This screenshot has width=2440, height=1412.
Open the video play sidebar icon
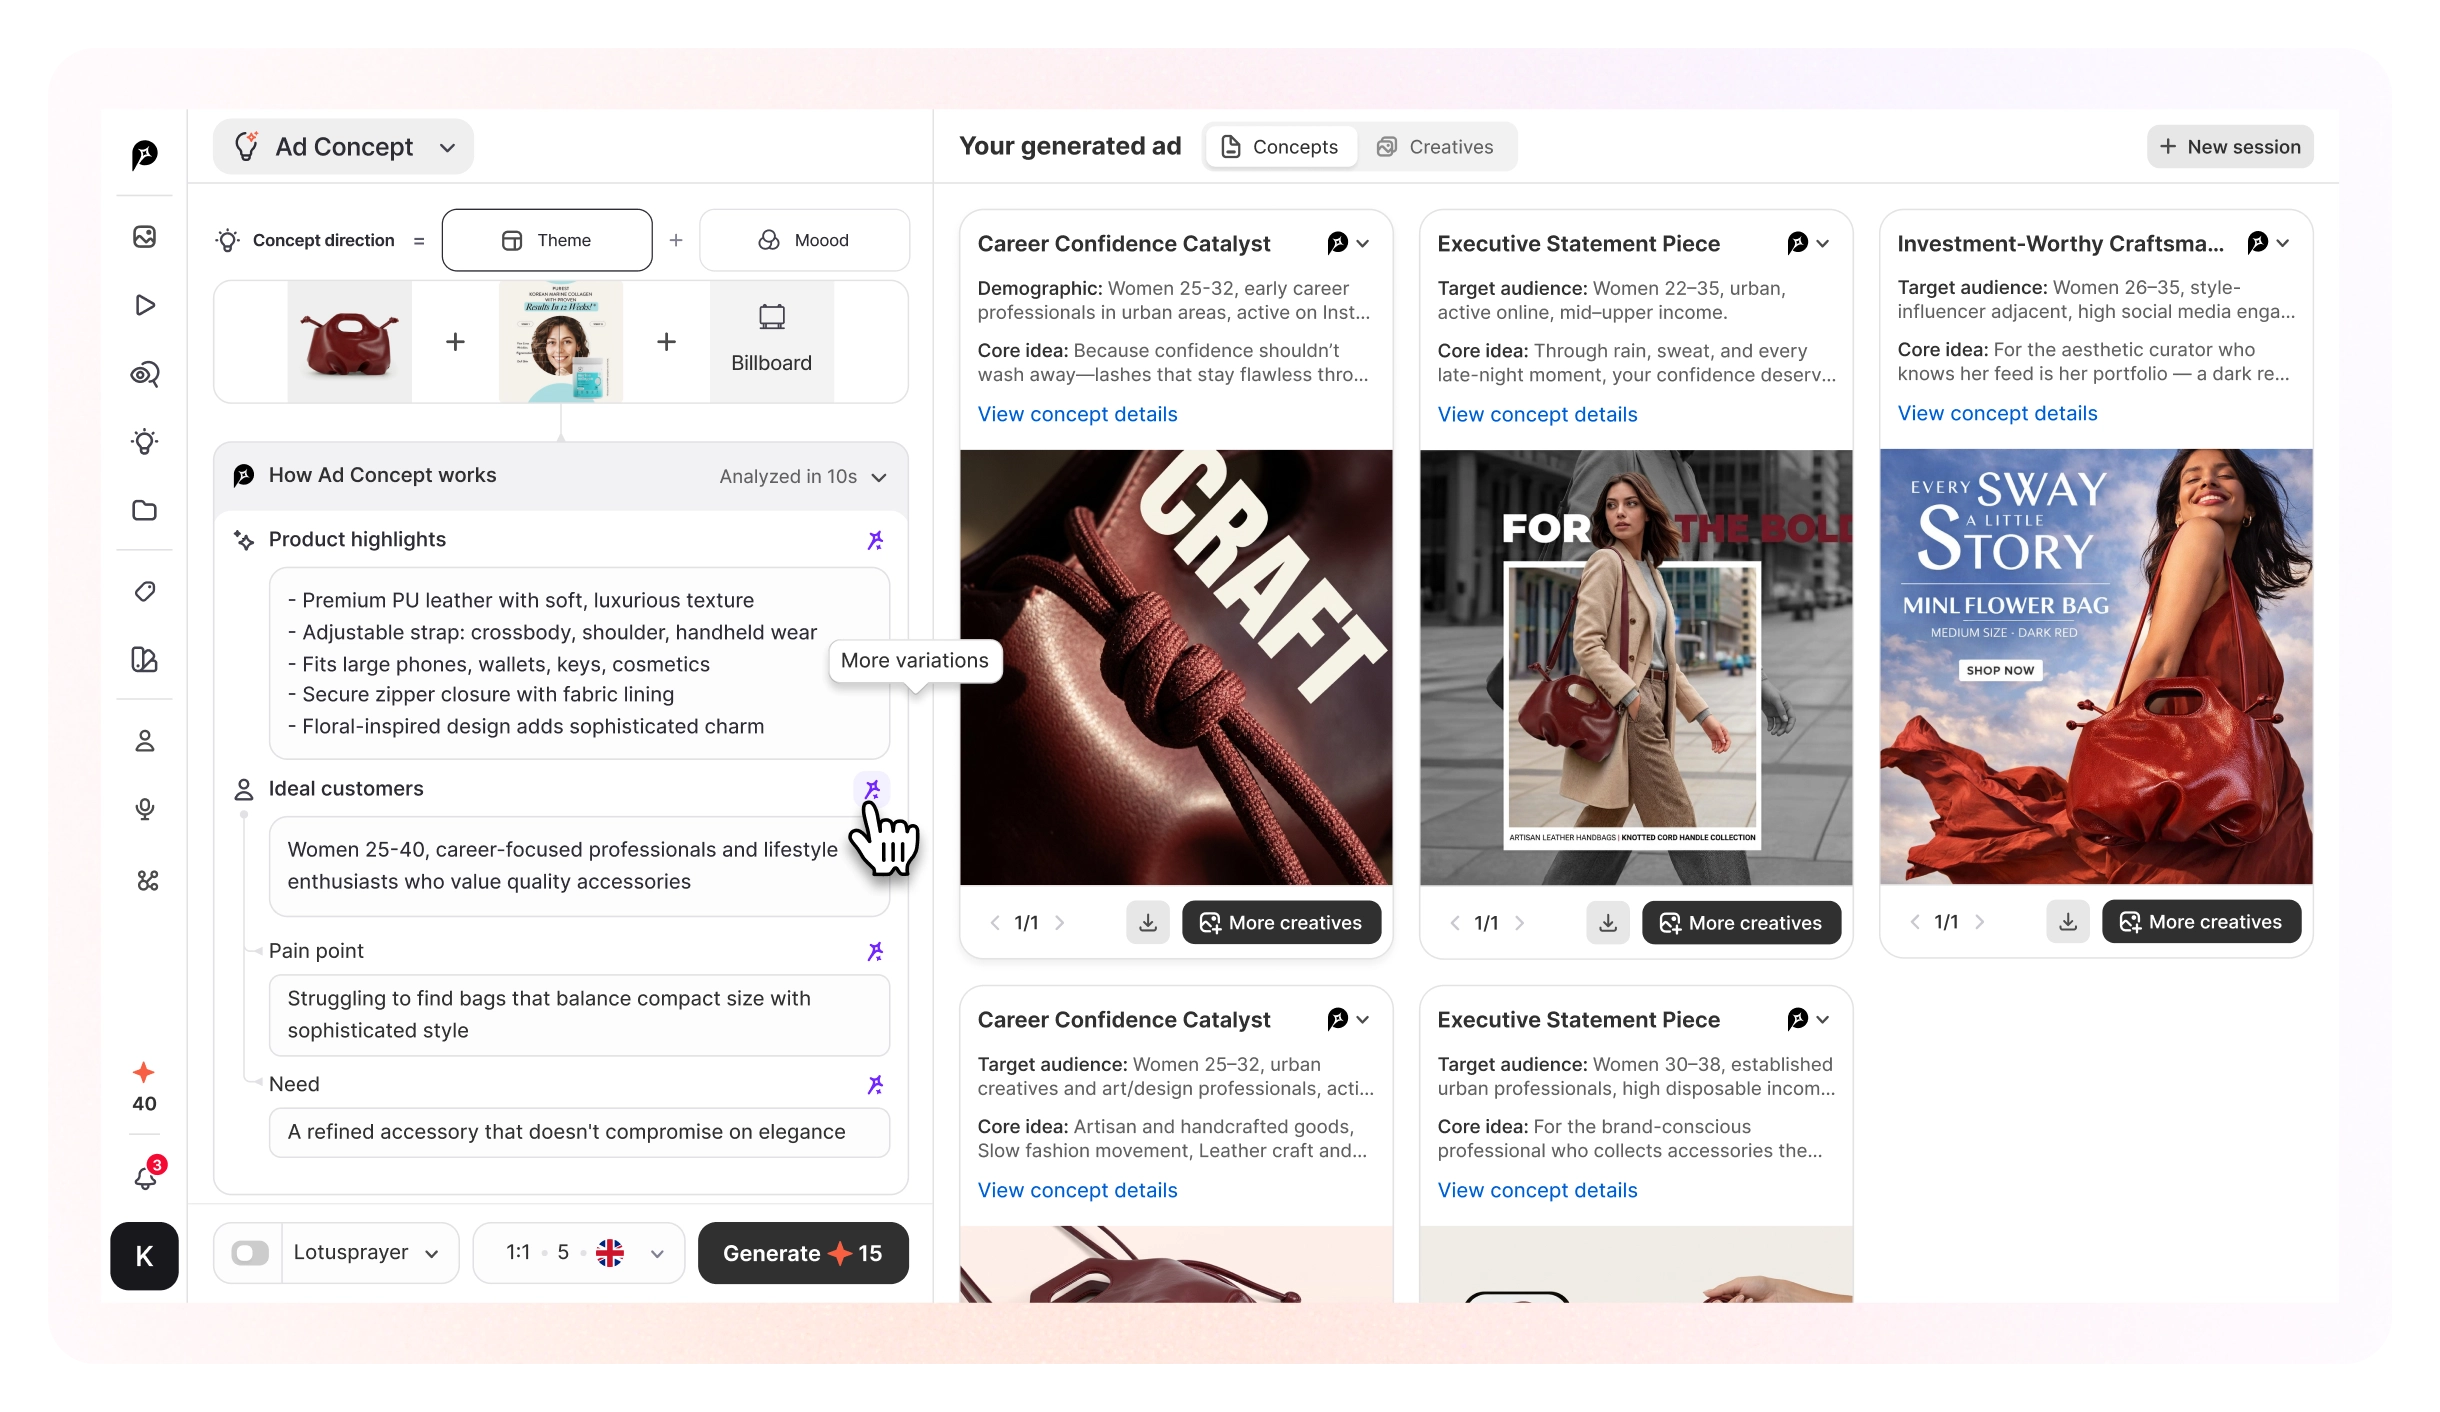pos(145,305)
